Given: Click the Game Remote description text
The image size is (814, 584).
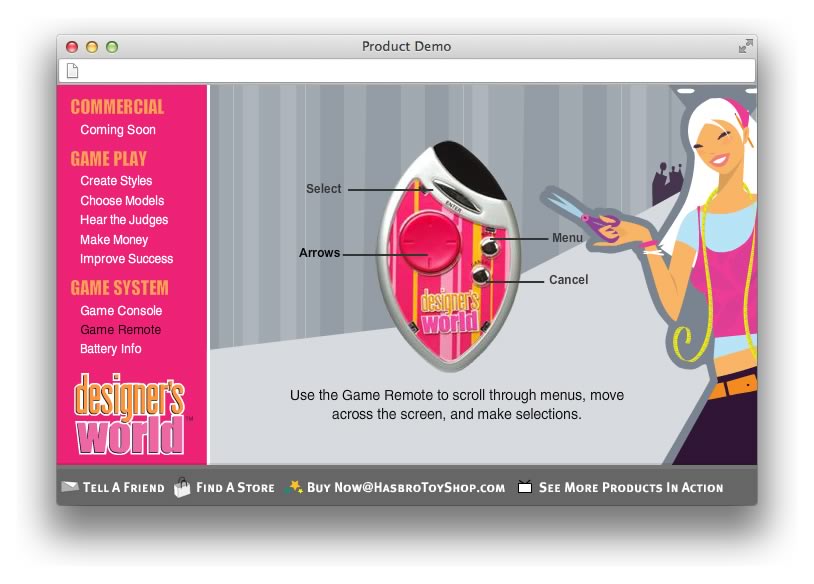Looking at the screenshot, I should click(x=457, y=404).
